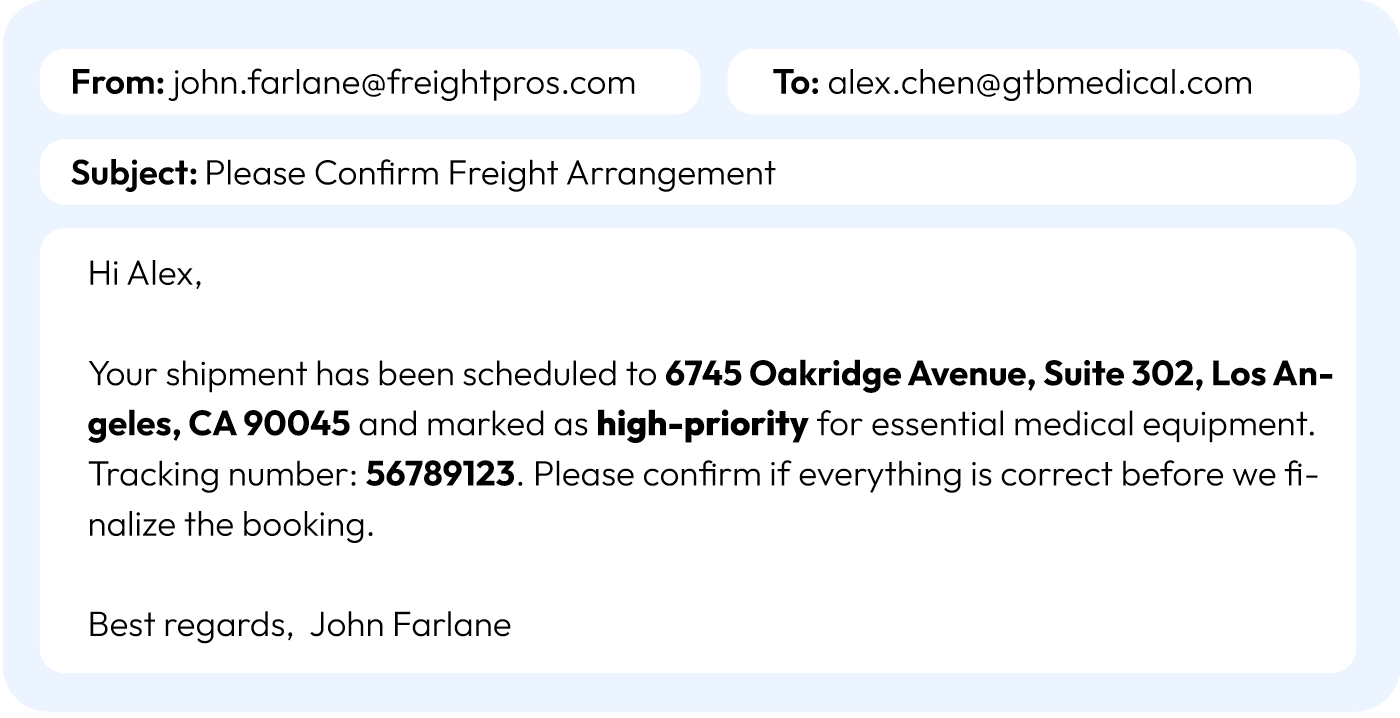This screenshot has width=1400, height=718.
Task: Click the bold high-priority text
Action: 702,425
